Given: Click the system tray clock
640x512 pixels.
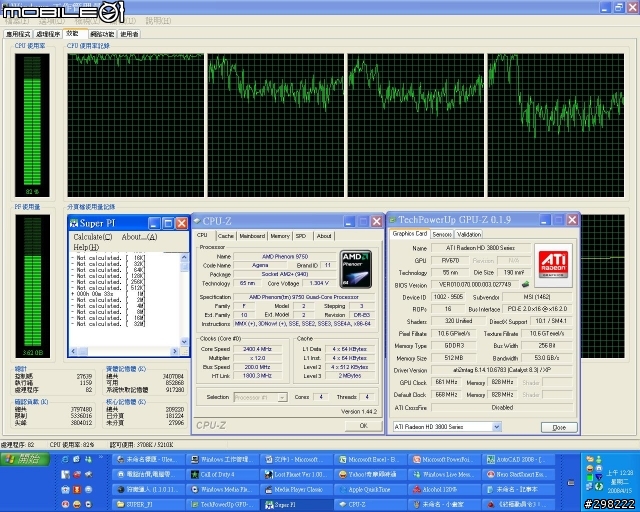Looking at the screenshot, I should point(620,482).
